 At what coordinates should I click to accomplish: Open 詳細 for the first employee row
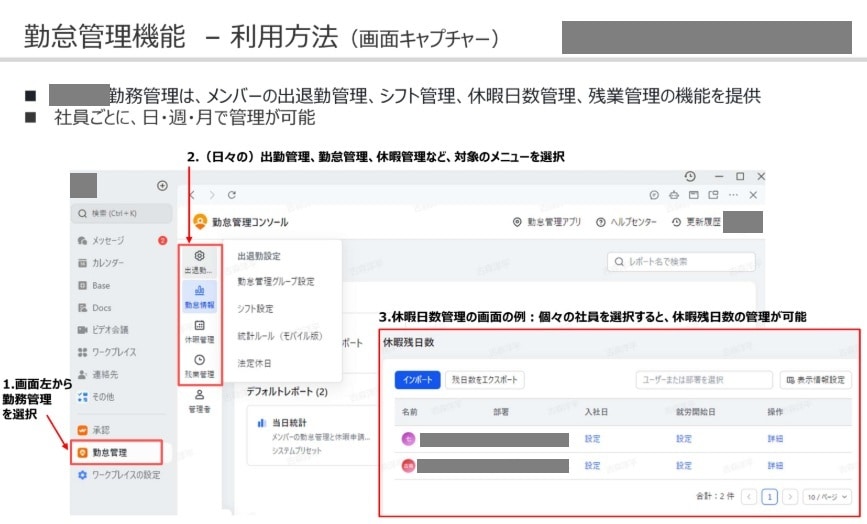pyautogui.click(x=775, y=438)
